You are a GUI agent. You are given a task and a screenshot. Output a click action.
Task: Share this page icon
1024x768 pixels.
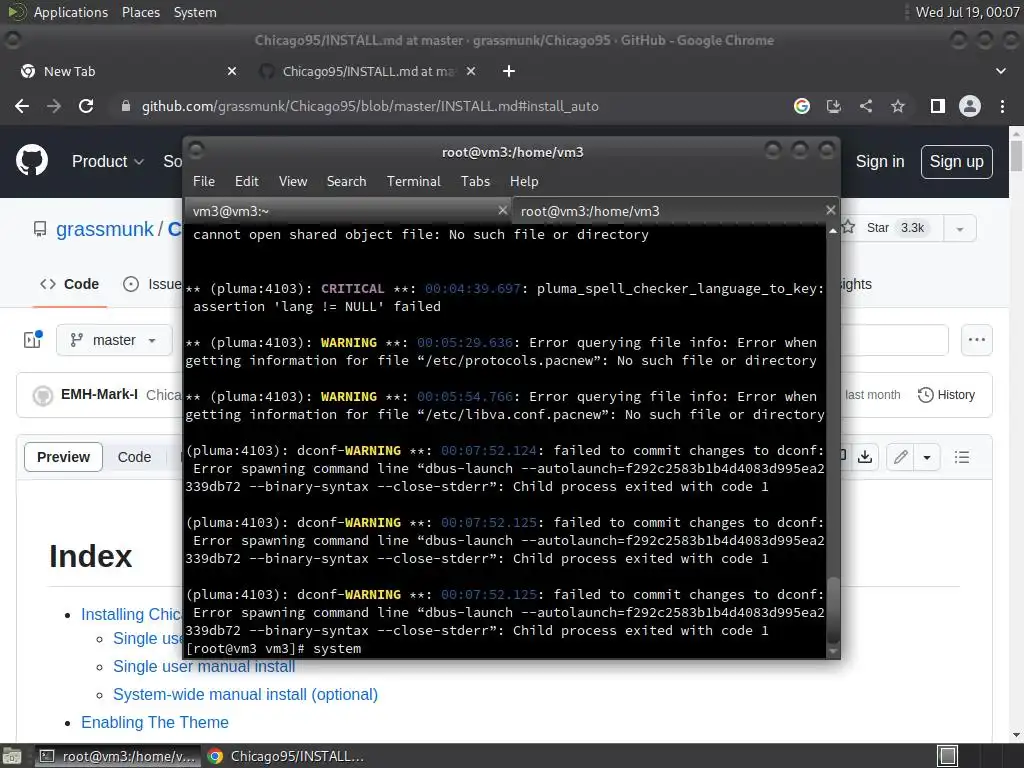point(866,106)
